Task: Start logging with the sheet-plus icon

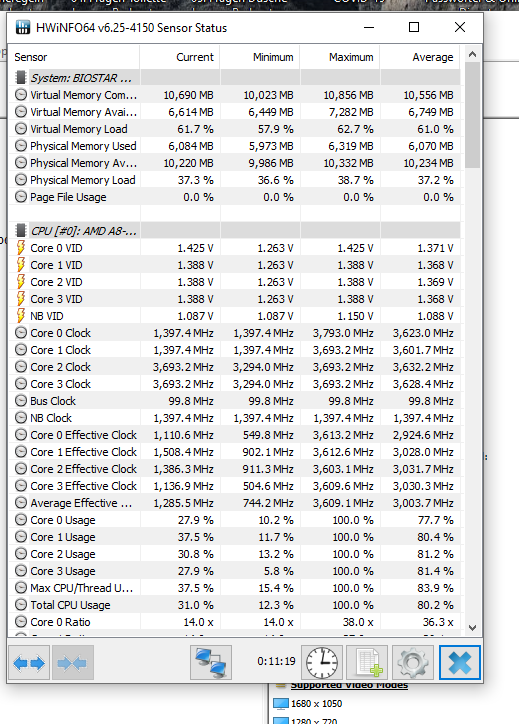Action: point(367,663)
